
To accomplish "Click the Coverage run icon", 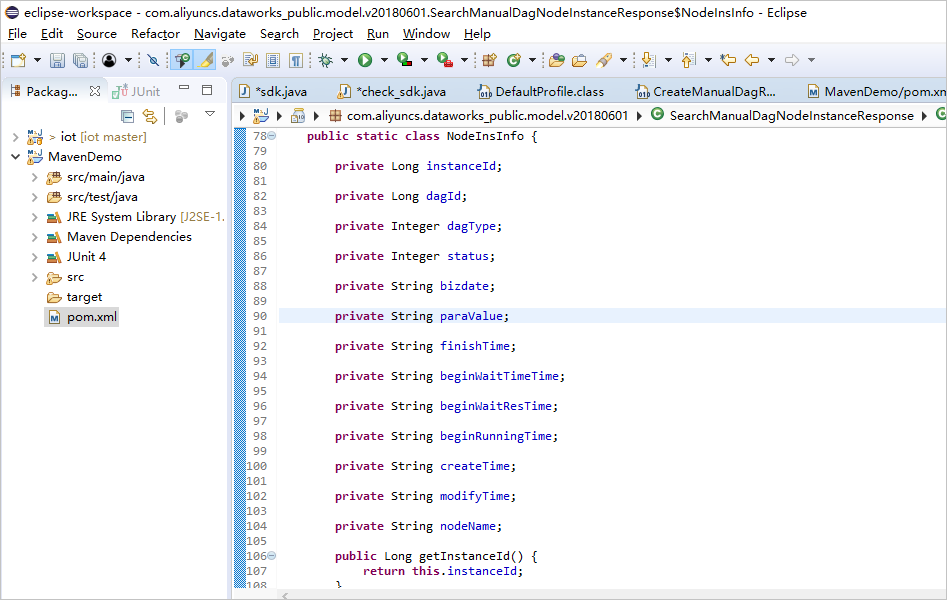I will point(405,60).
